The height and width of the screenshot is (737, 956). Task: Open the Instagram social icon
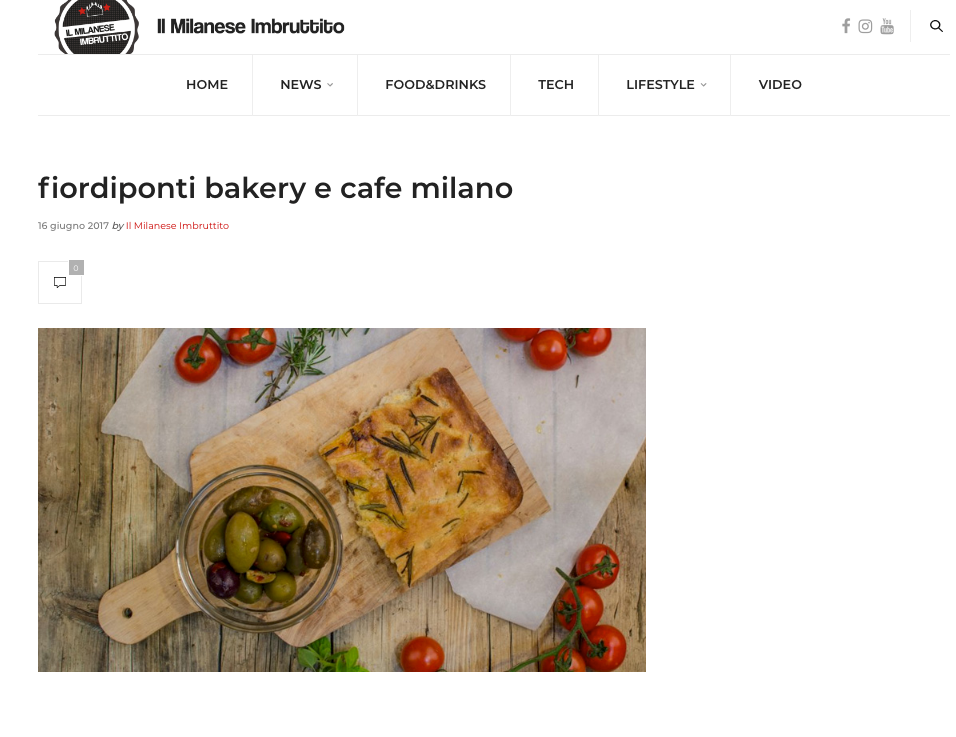pyautogui.click(x=865, y=26)
